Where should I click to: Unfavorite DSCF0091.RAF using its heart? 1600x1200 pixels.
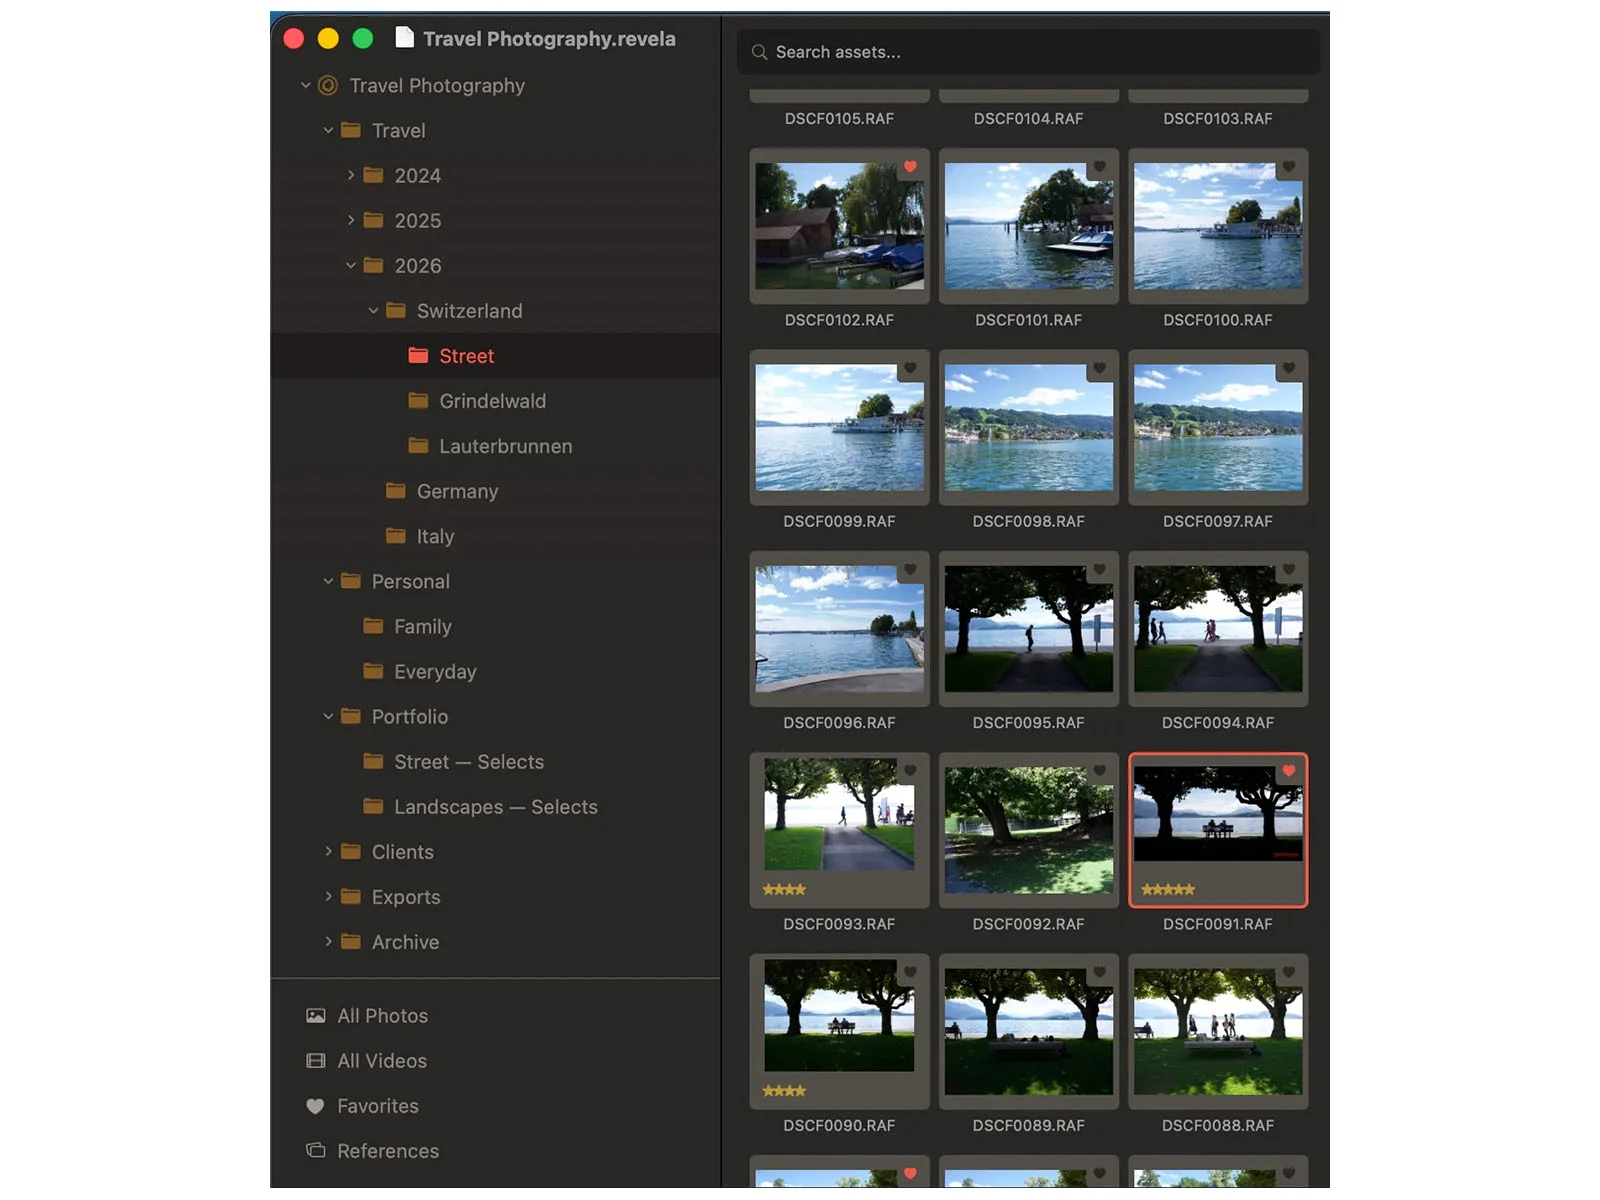1288,770
